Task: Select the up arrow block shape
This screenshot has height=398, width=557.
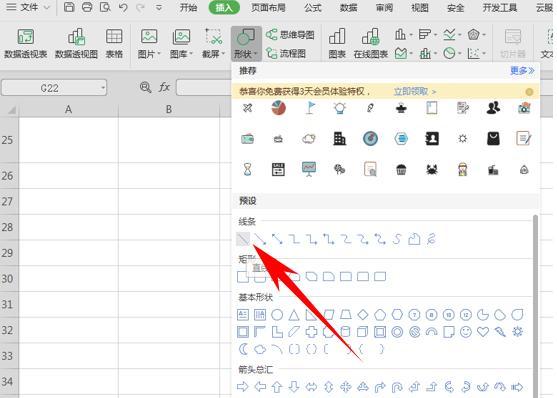Action: tap(277, 387)
